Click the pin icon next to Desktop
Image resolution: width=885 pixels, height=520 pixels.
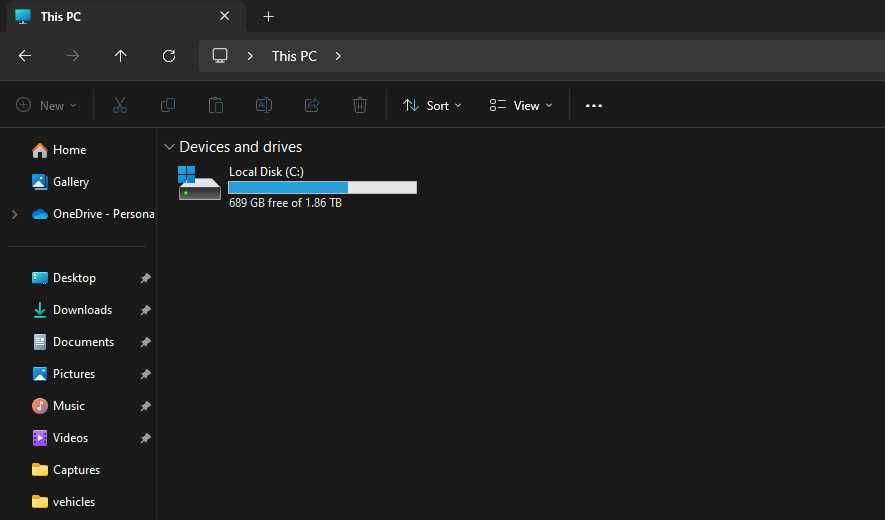(145, 278)
